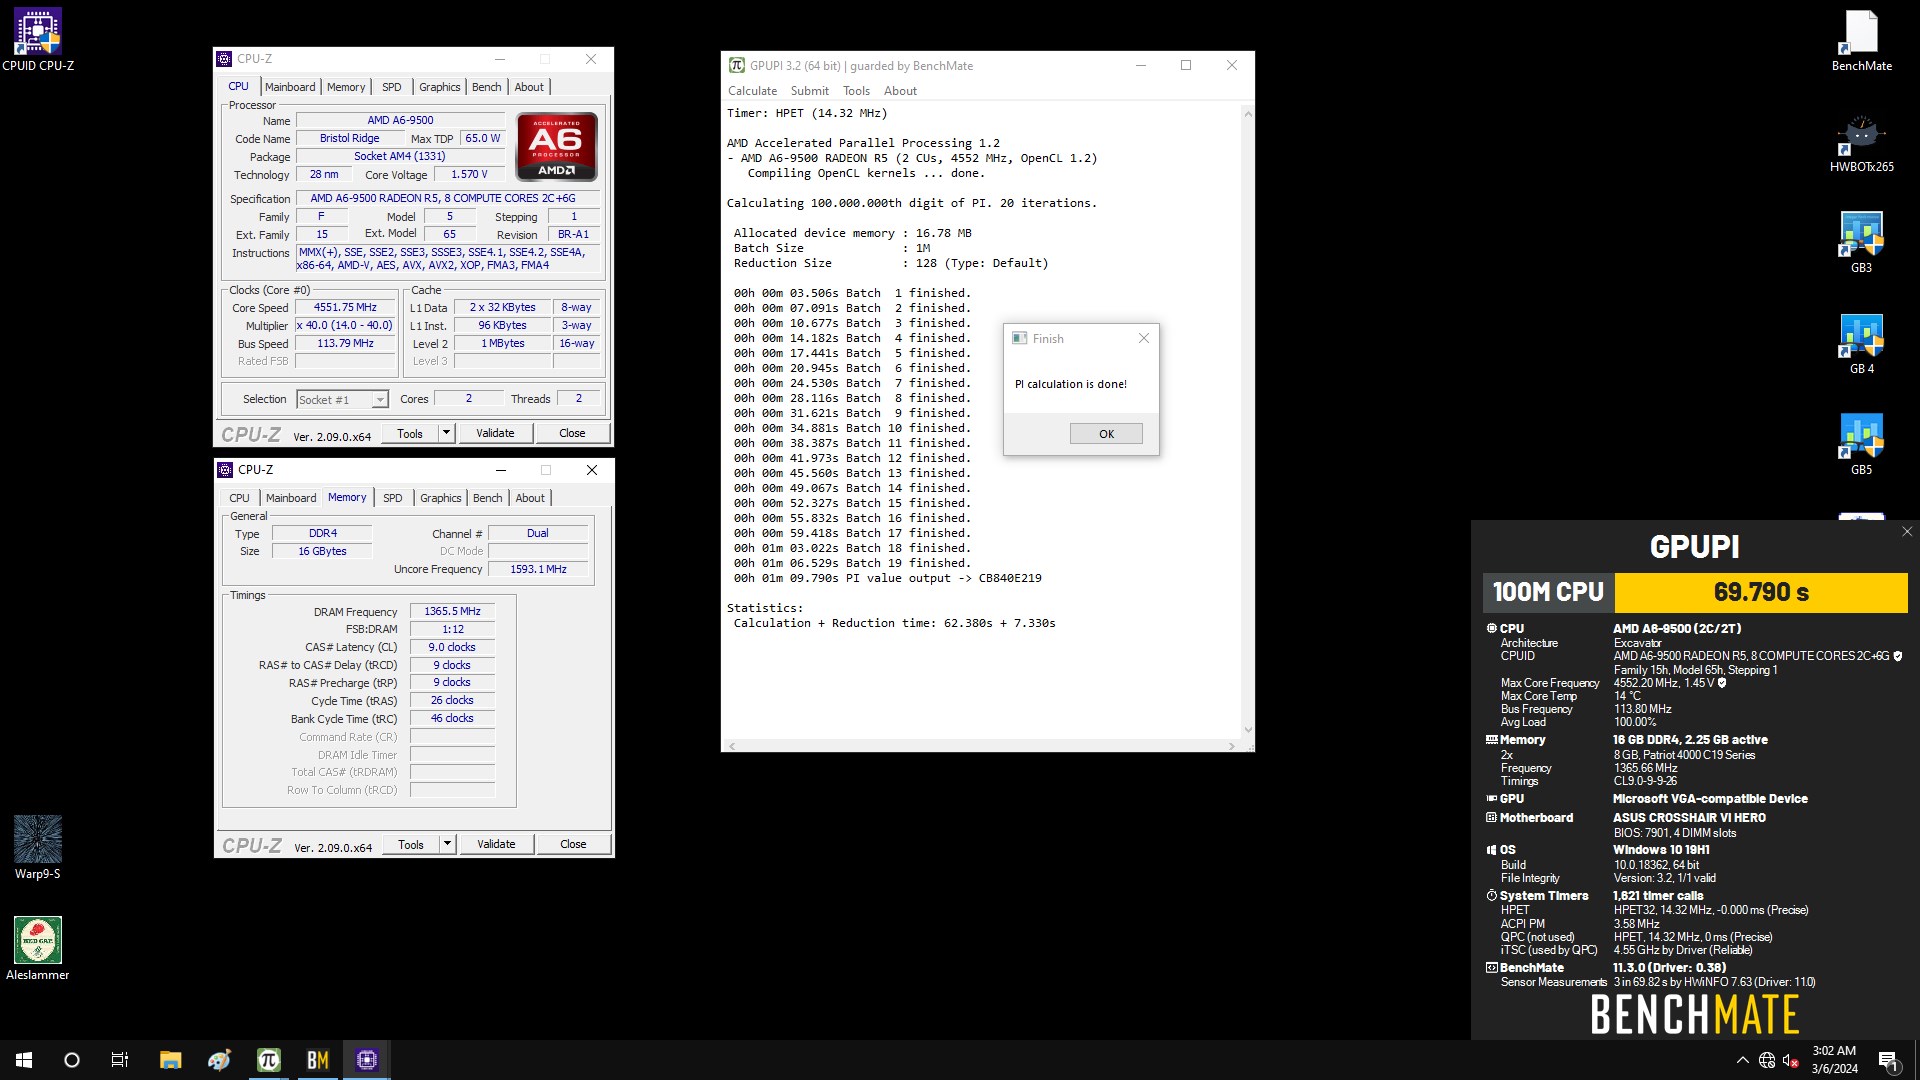
Task: Click GPUPI vertical scrollbar up arrow
Action: coord(1247,114)
